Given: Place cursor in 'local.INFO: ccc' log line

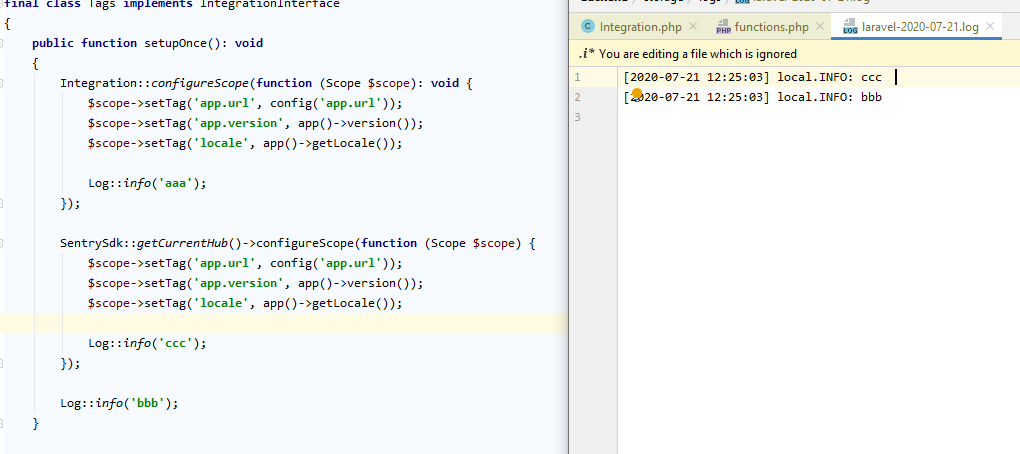Looking at the screenshot, I should 829,77.
